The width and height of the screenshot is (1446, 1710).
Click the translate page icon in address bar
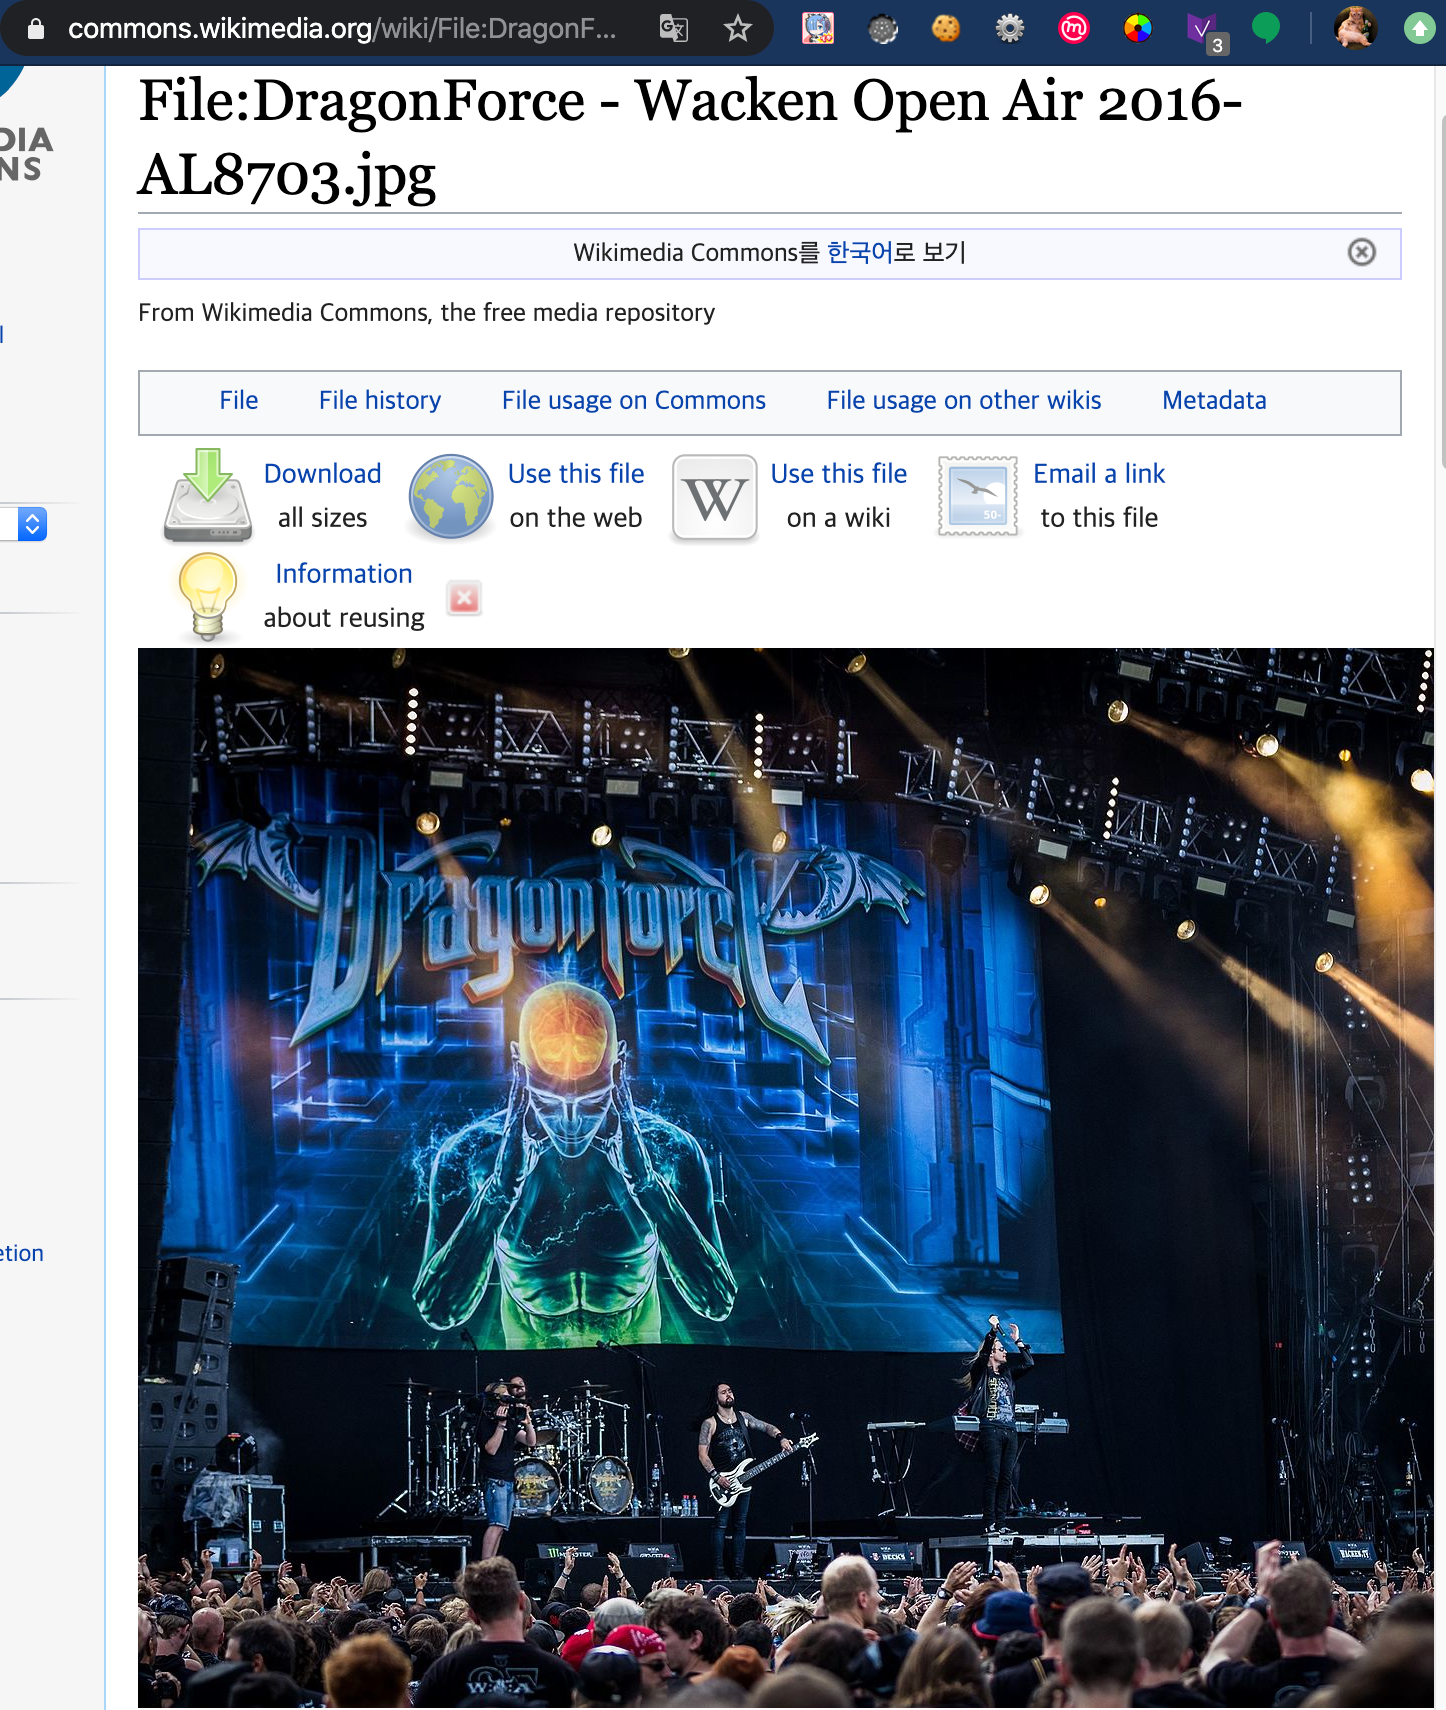(x=673, y=28)
